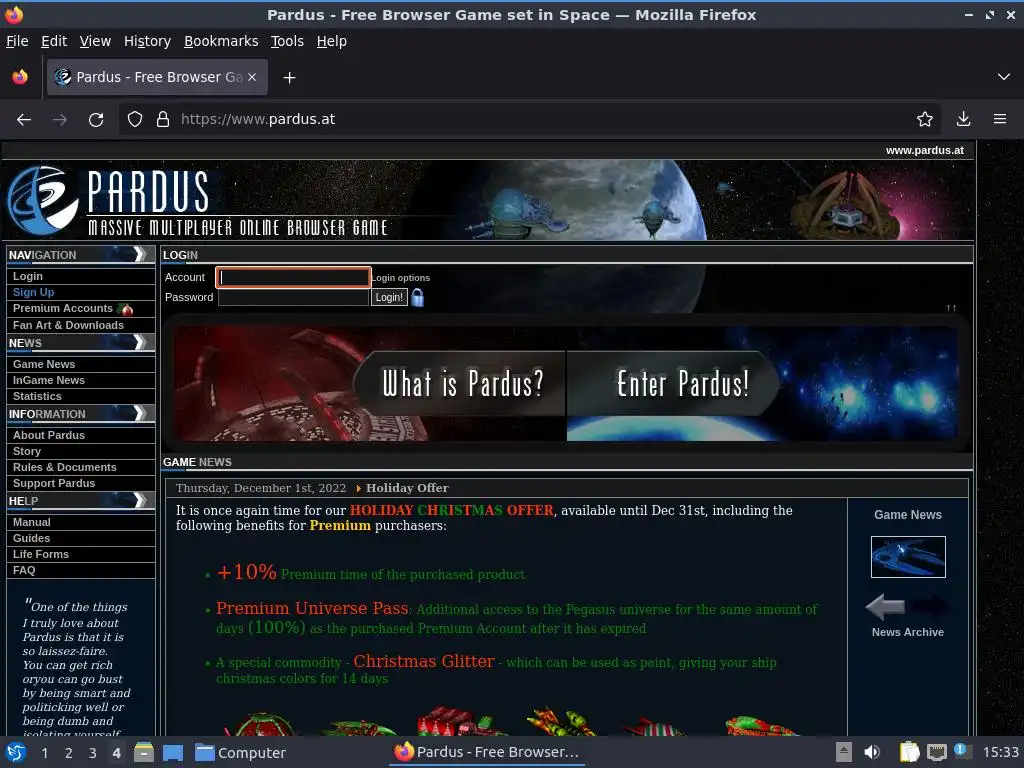The height and width of the screenshot is (768, 1024).
Task: Open the Story link
Action: click(x=27, y=451)
